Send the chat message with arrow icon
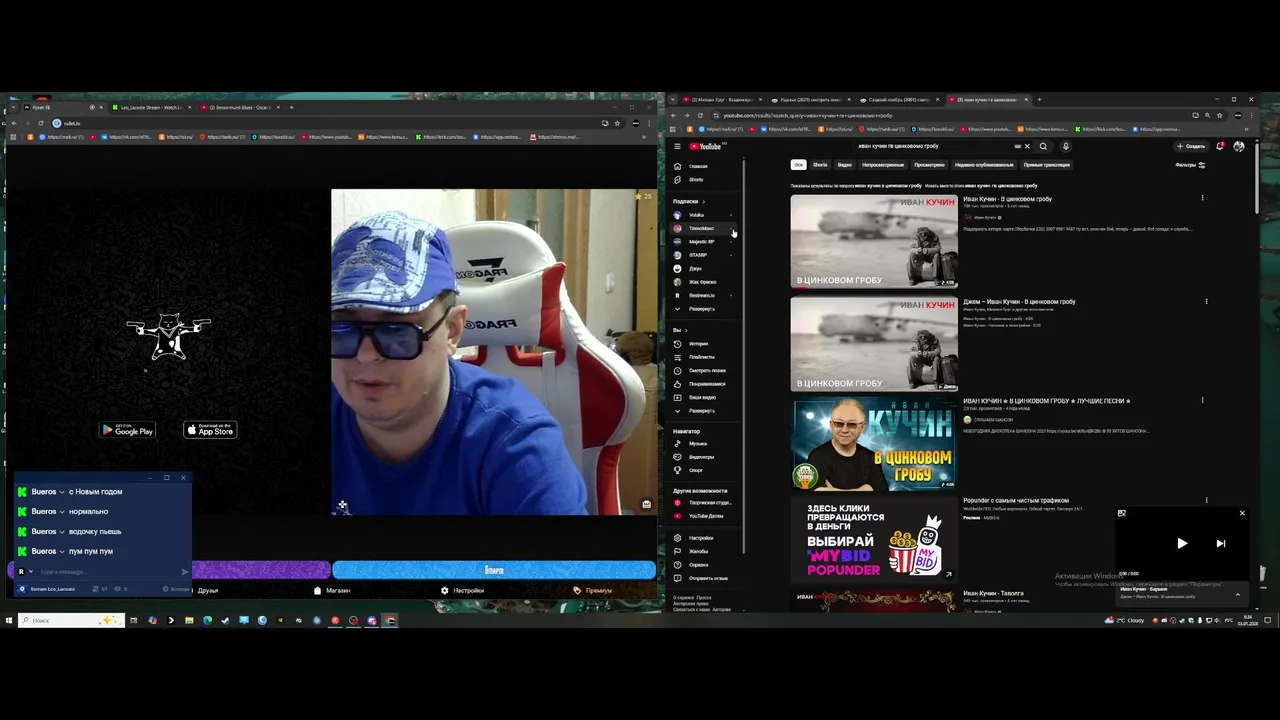Image resolution: width=1280 pixels, height=720 pixels. 184,572
